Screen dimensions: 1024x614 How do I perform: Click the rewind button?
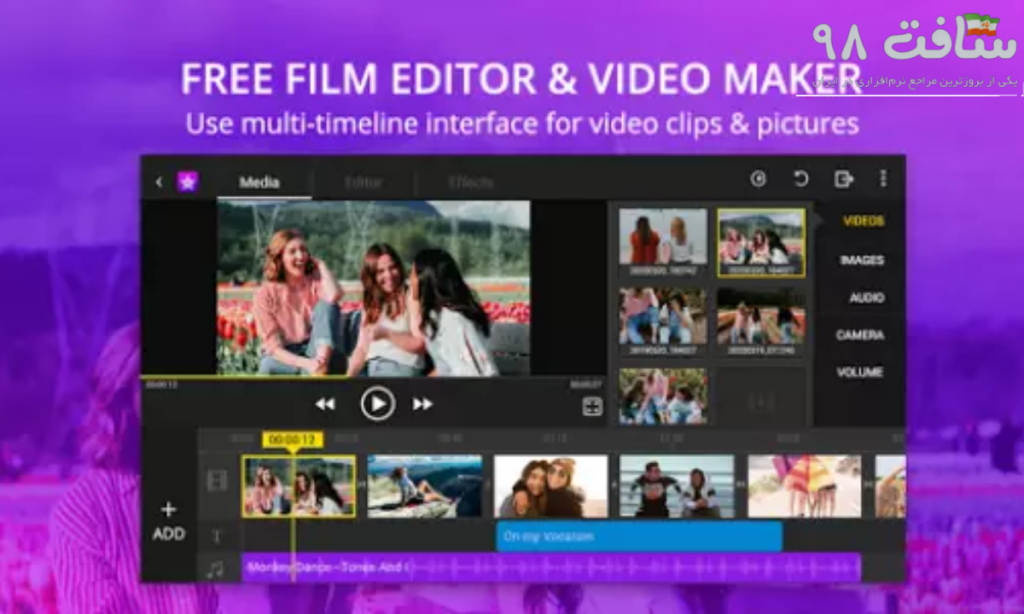tap(325, 404)
